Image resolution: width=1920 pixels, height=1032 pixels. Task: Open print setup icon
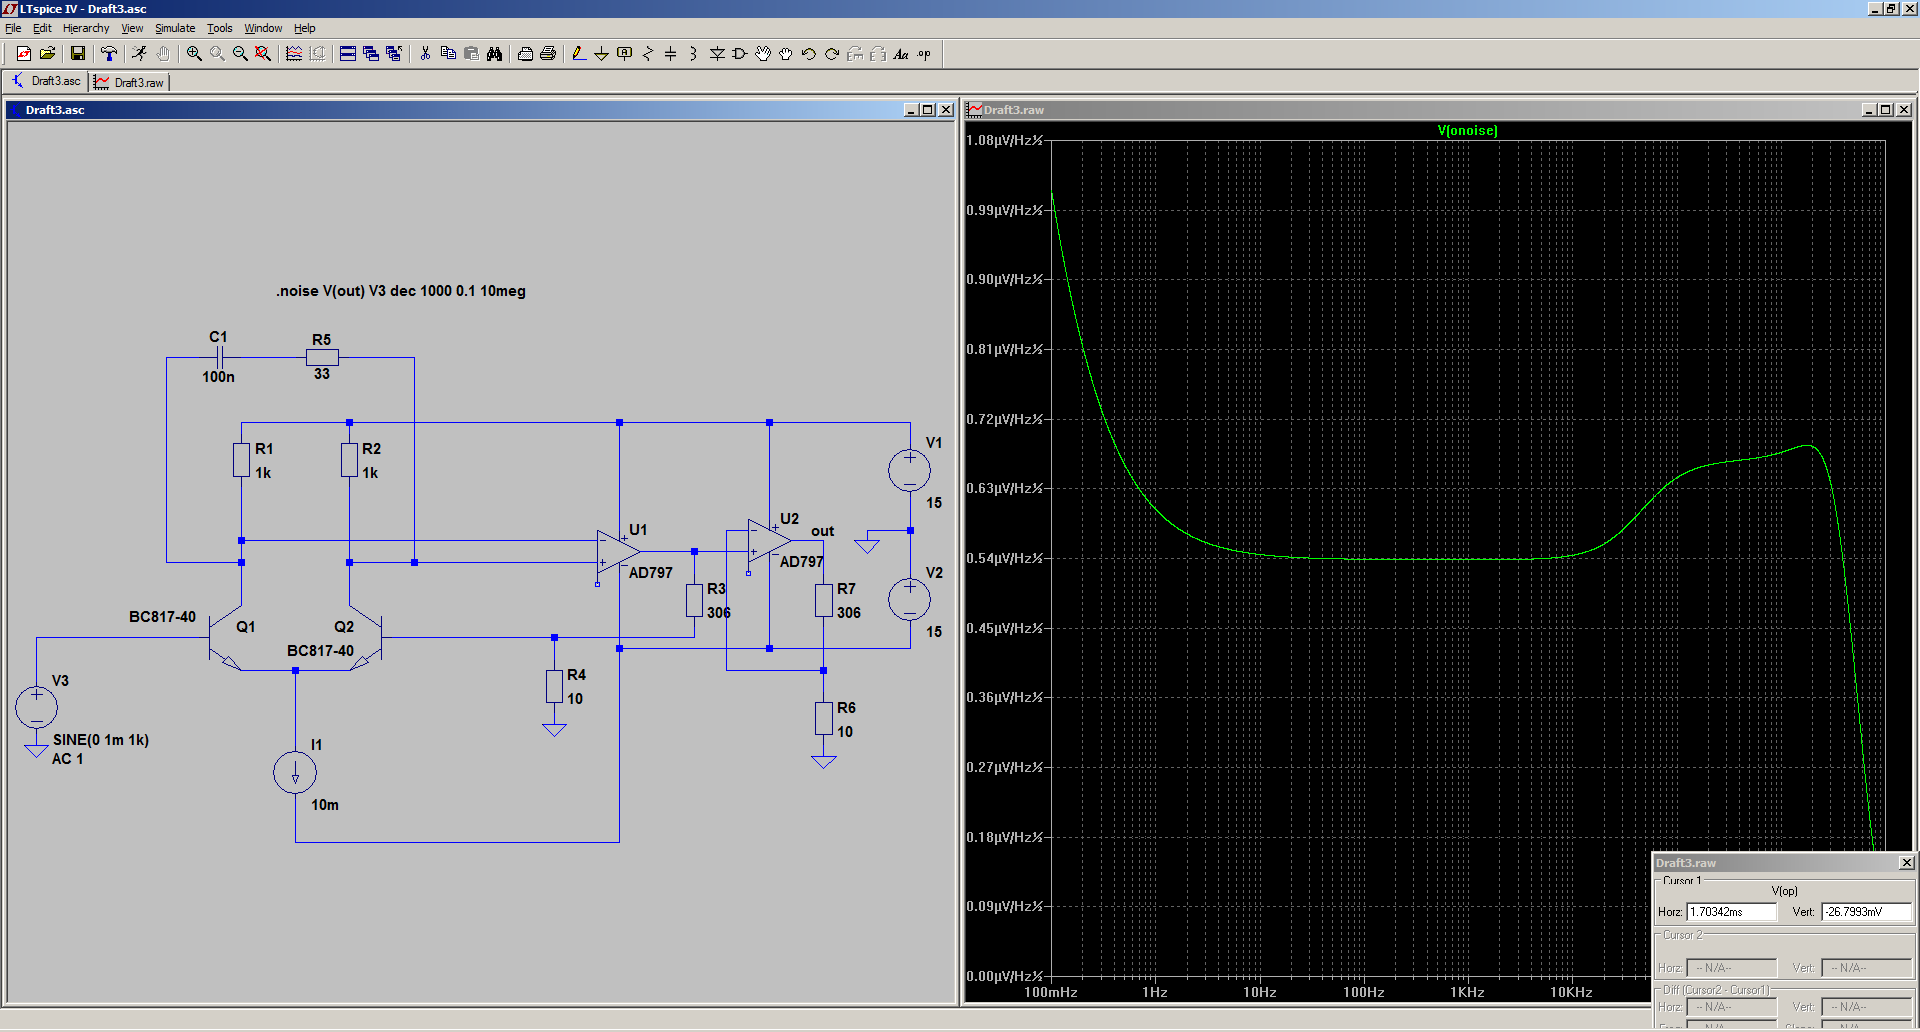[x=525, y=54]
